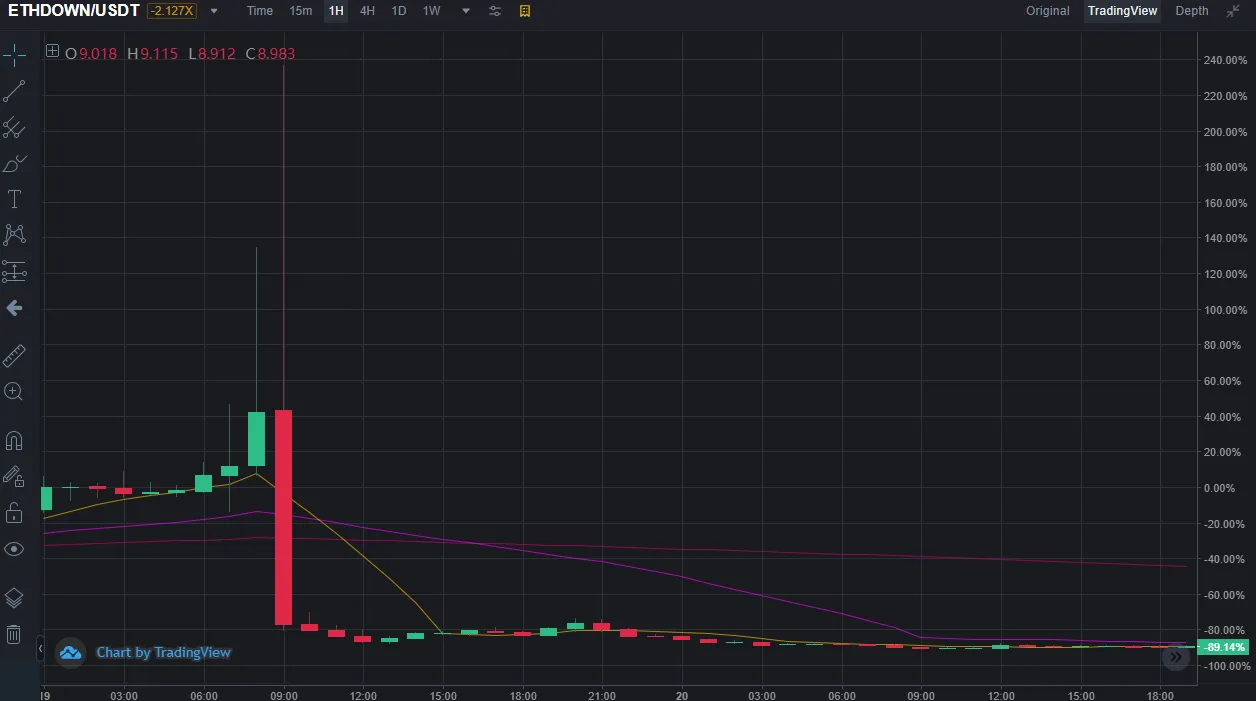Open chart settings
The width and height of the screenshot is (1256, 701).
pyautogui.click(x=494, y=12)
